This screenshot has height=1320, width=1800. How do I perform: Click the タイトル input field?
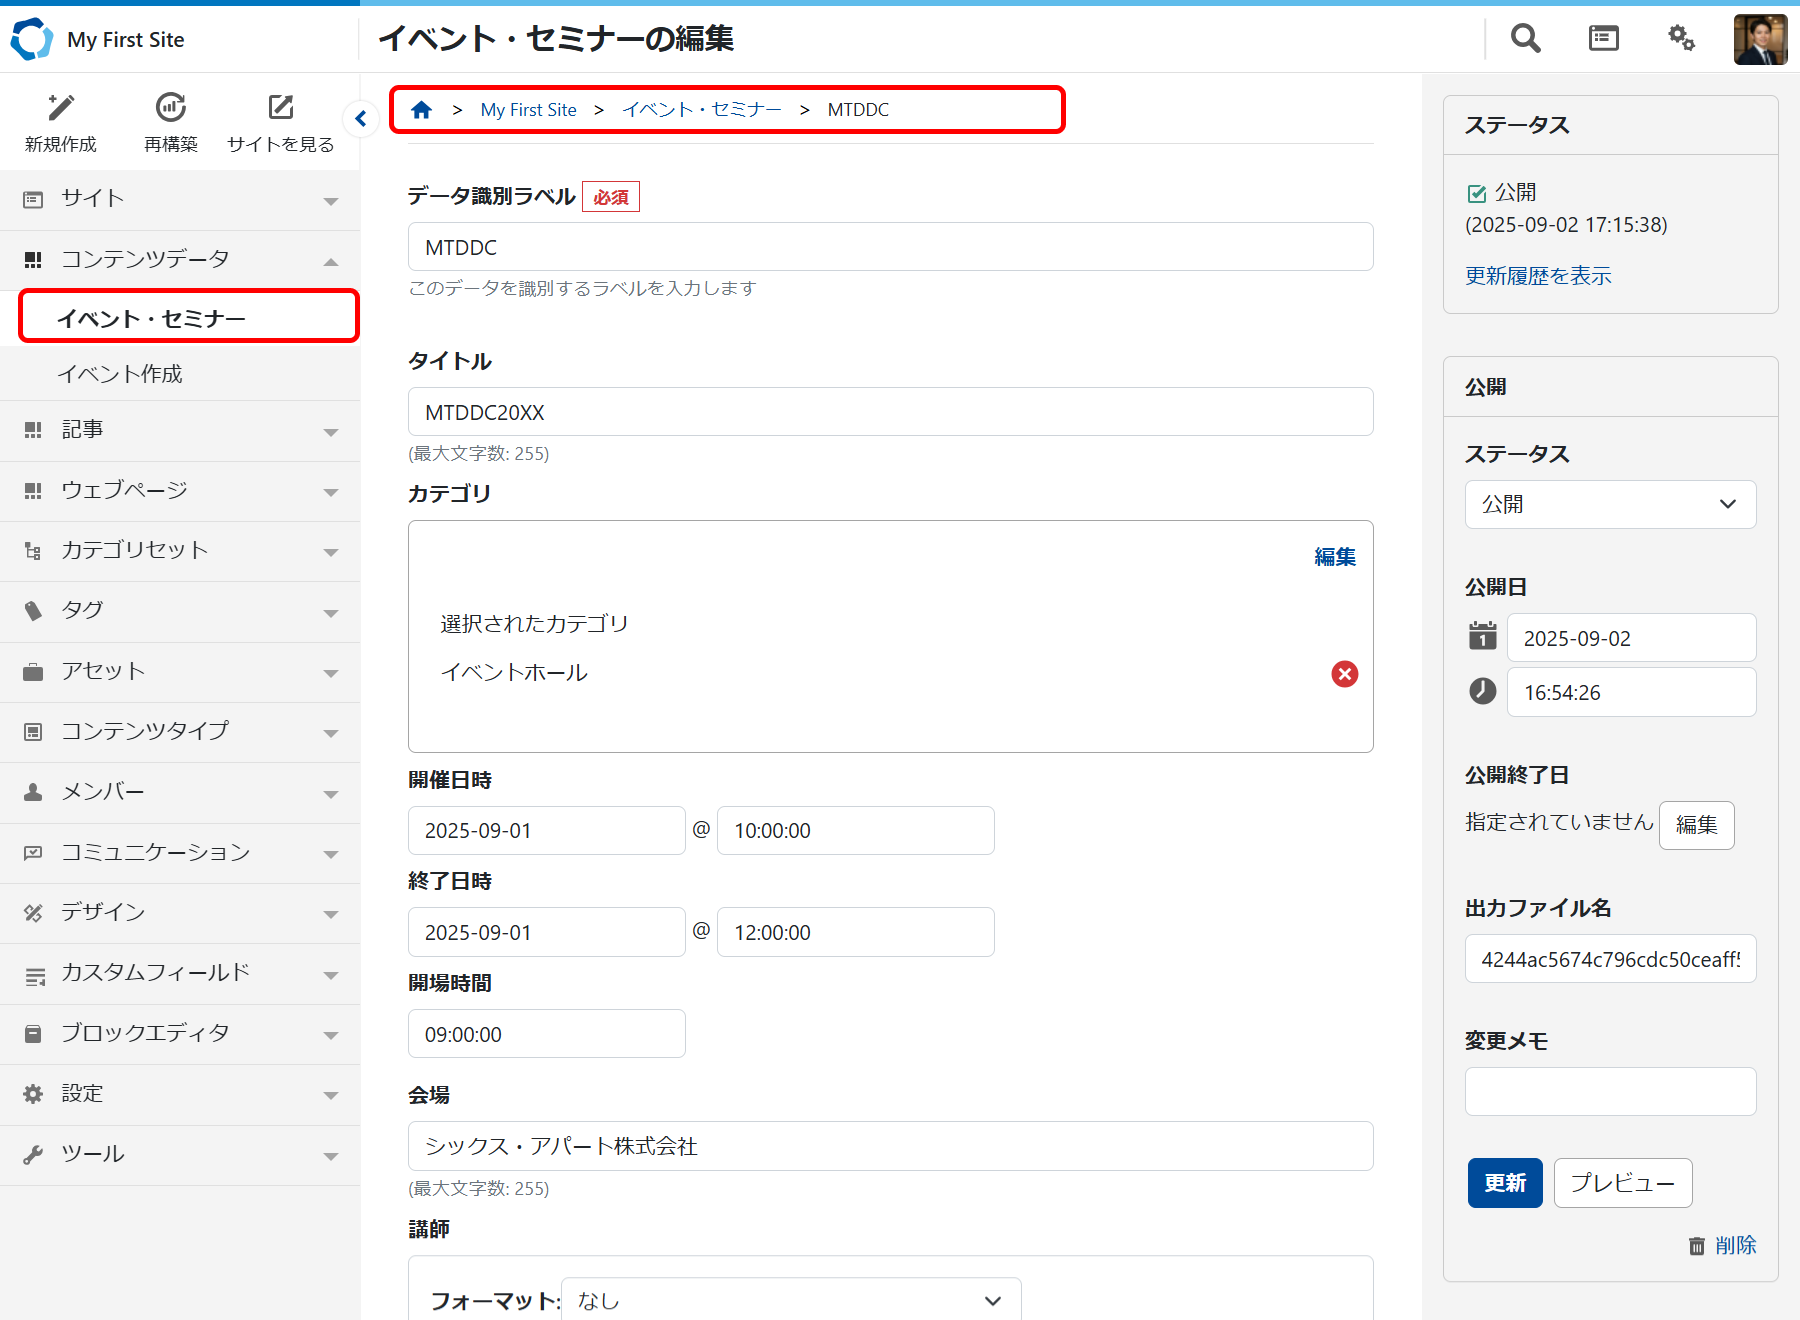click(x=890, y=412)
